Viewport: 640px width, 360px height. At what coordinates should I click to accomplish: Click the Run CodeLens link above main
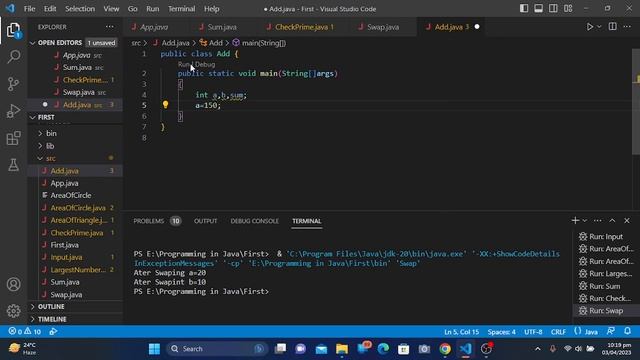[x=184, y=64]
